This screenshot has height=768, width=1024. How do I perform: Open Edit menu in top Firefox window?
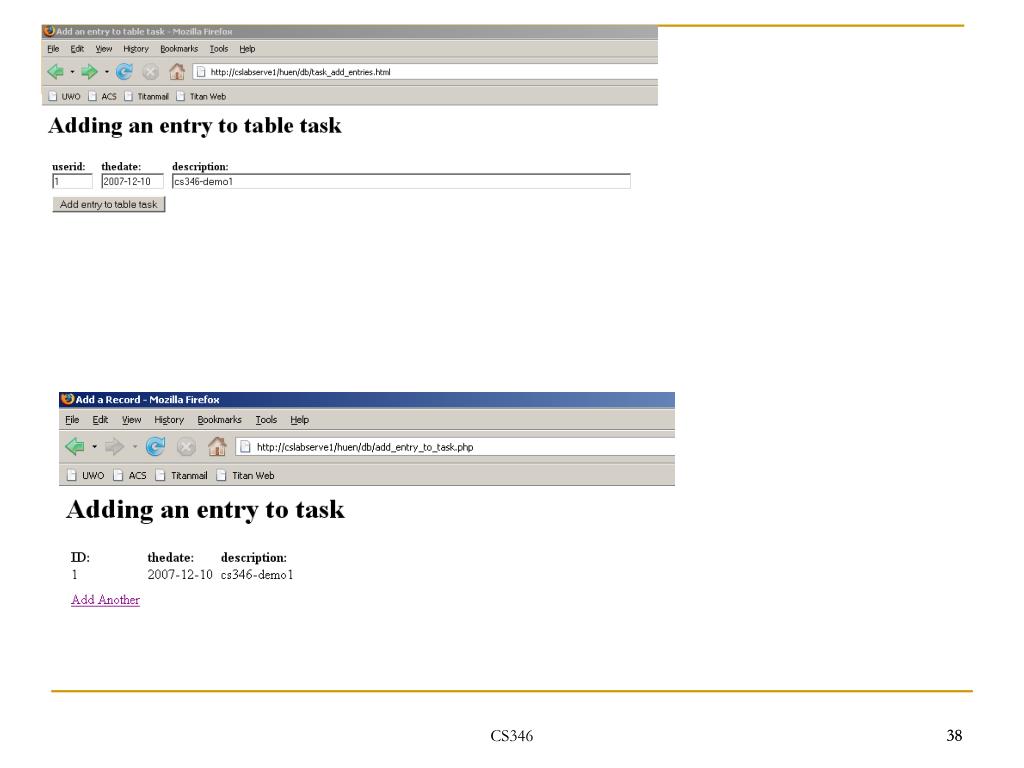(x=77, y=49)
